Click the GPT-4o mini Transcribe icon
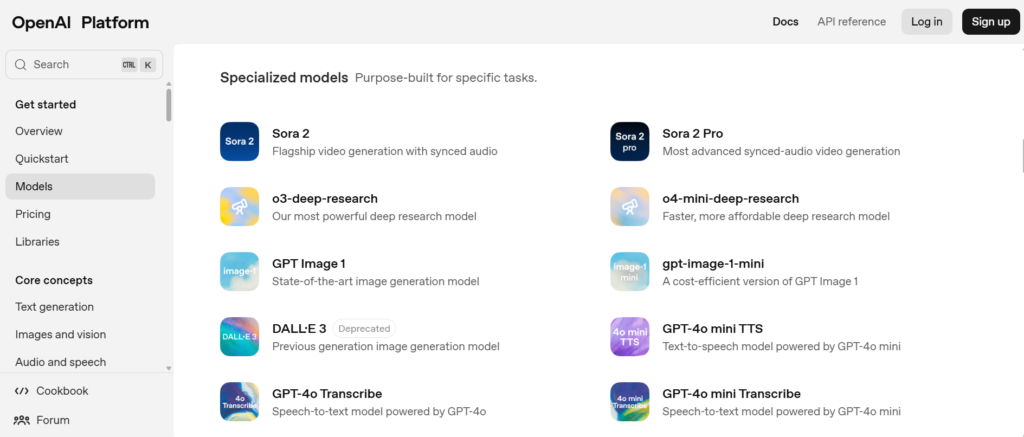 click(629, 401)
